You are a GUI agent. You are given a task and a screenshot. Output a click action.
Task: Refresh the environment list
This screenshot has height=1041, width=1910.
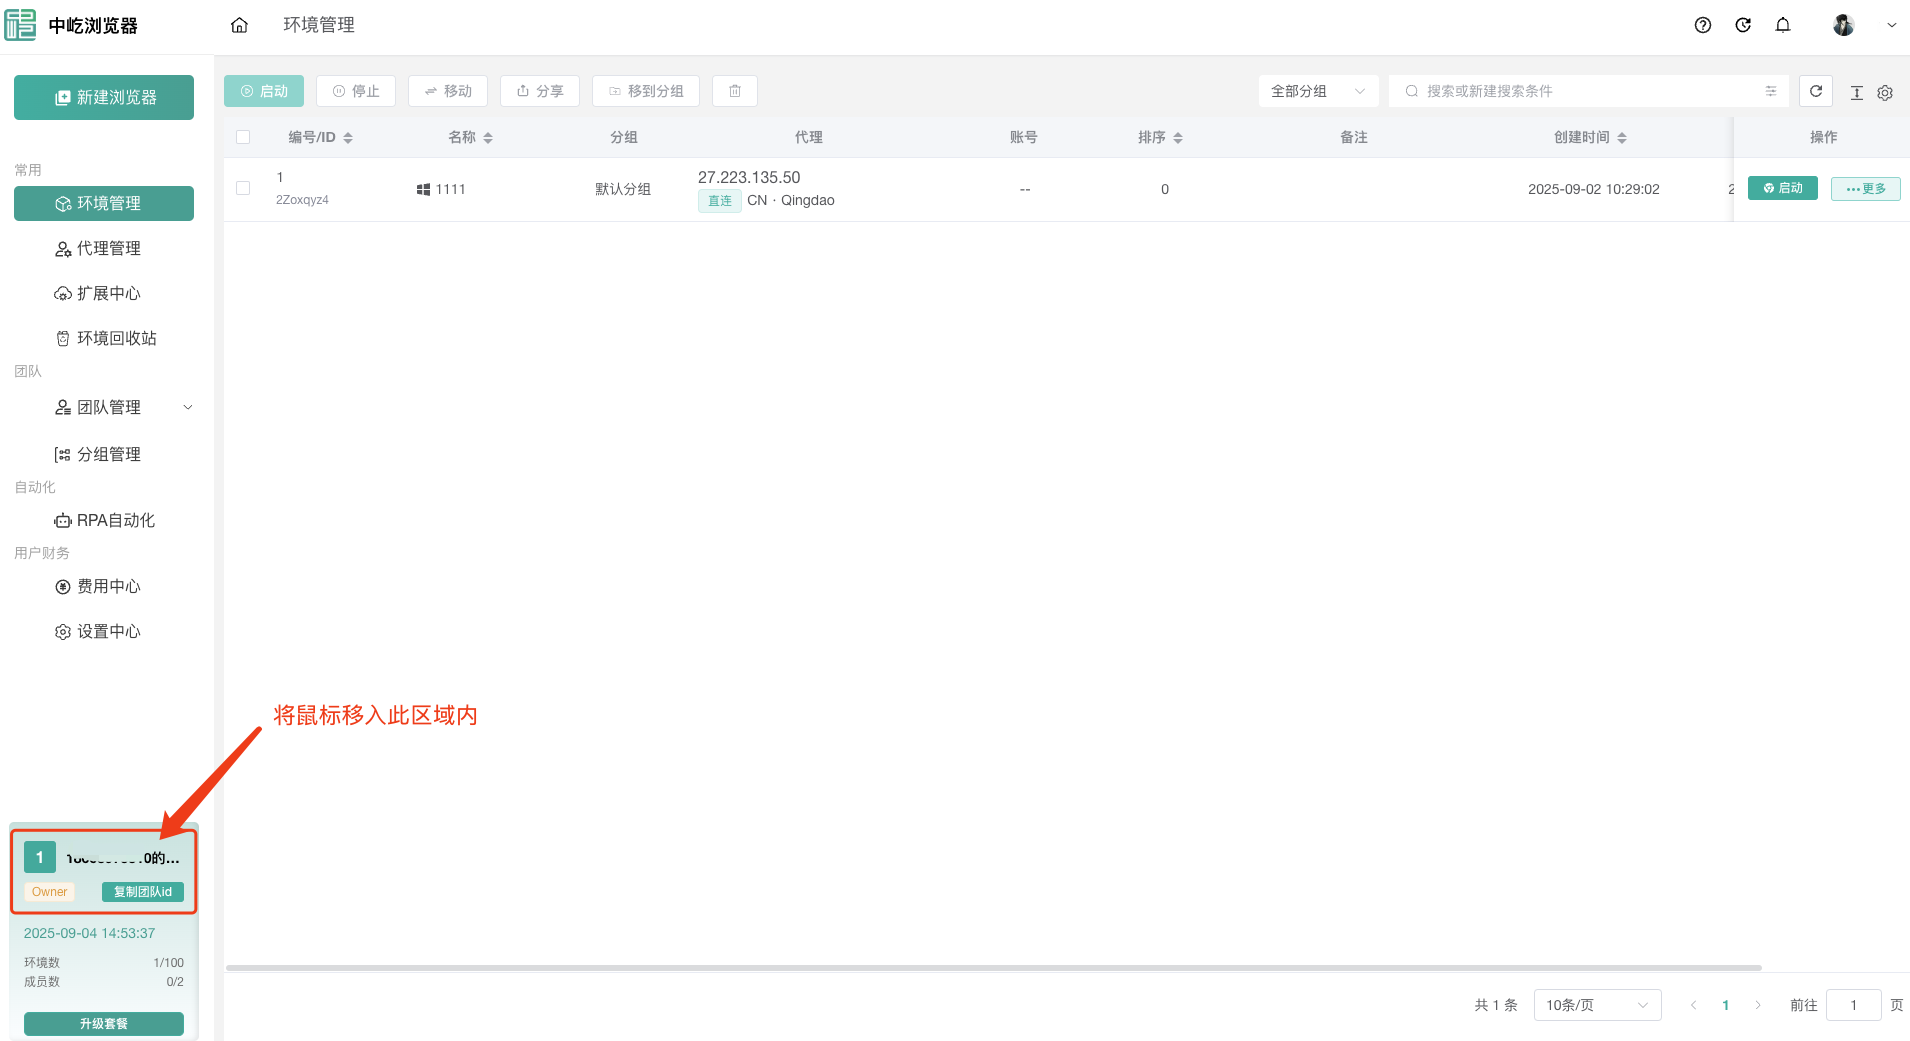click(1815, 91)
